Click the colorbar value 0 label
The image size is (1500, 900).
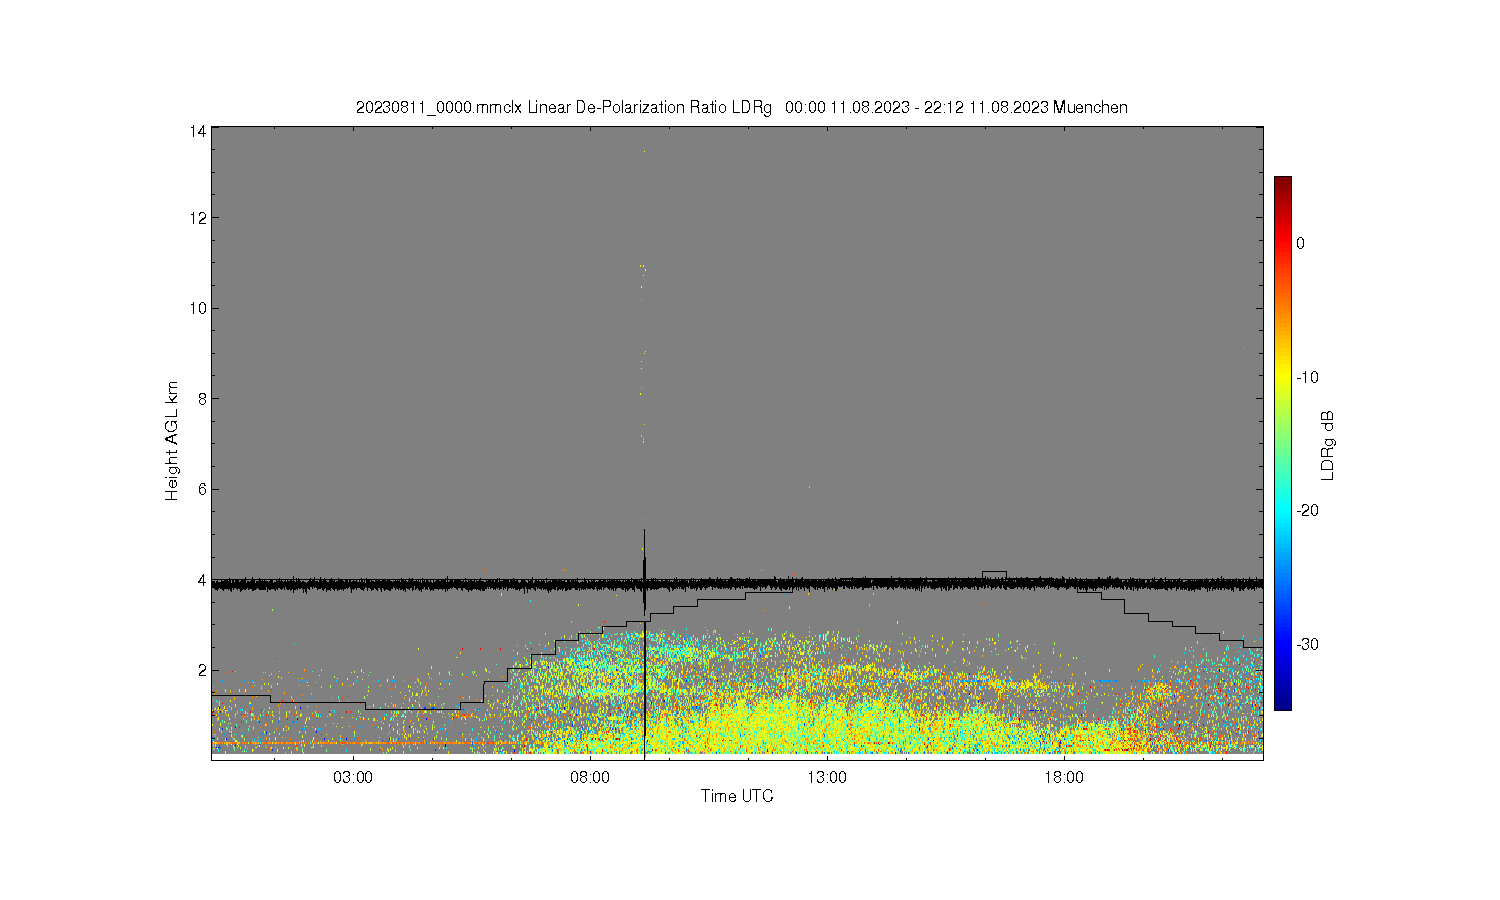(1300, 243)
